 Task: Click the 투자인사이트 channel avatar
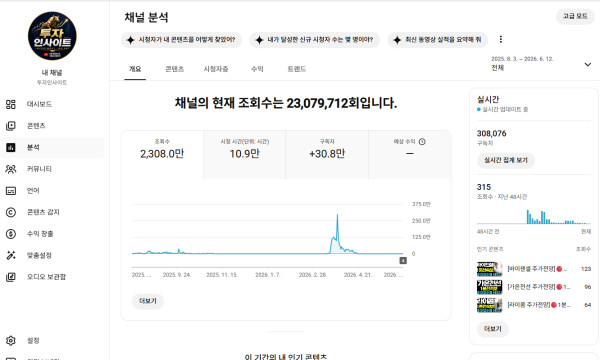[x=52, y=36]
